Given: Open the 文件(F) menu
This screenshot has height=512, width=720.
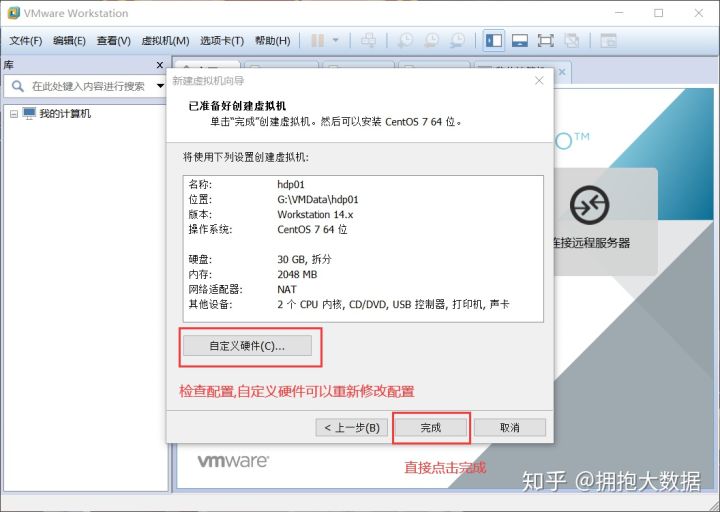Looking at the screenshot, I should click(x=26, y=41).
